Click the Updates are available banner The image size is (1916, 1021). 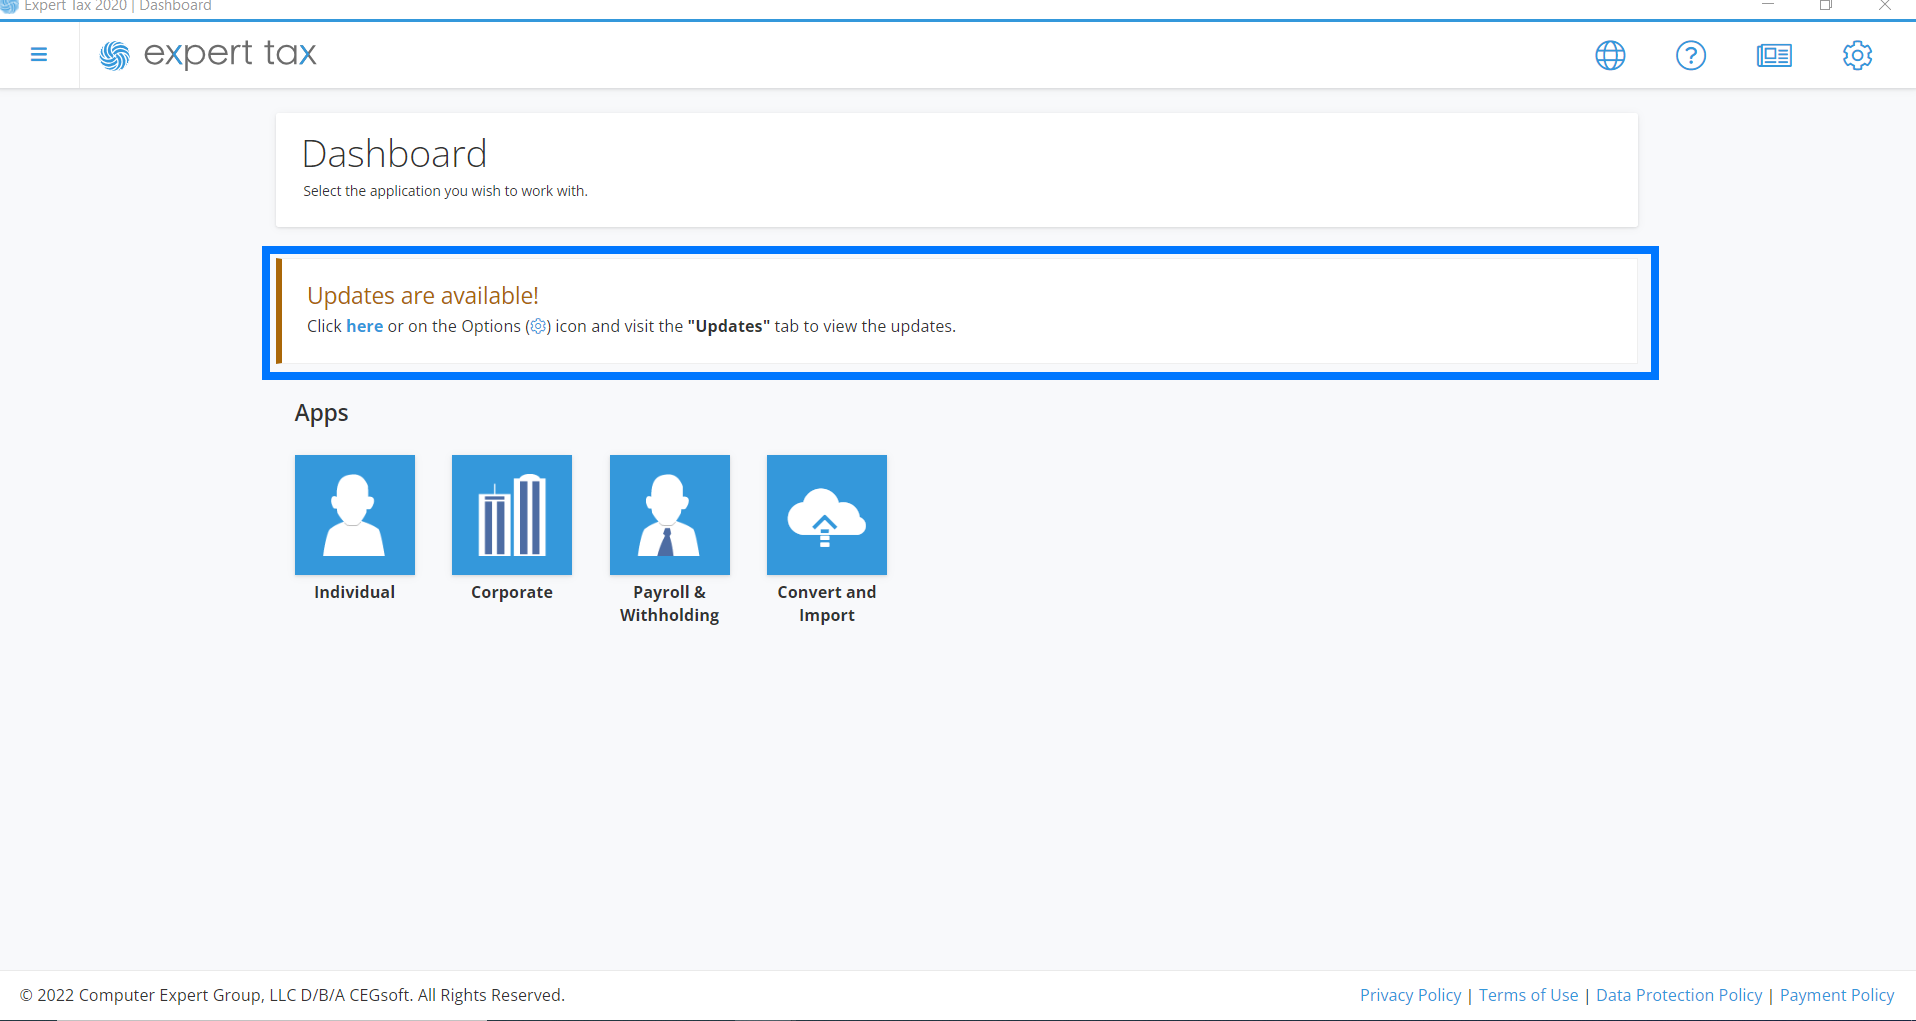958,312
